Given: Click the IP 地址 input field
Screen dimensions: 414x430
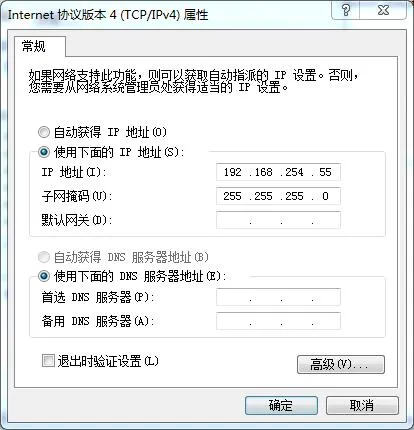Looking at the screenshot, I should click(x=278, y=172).
